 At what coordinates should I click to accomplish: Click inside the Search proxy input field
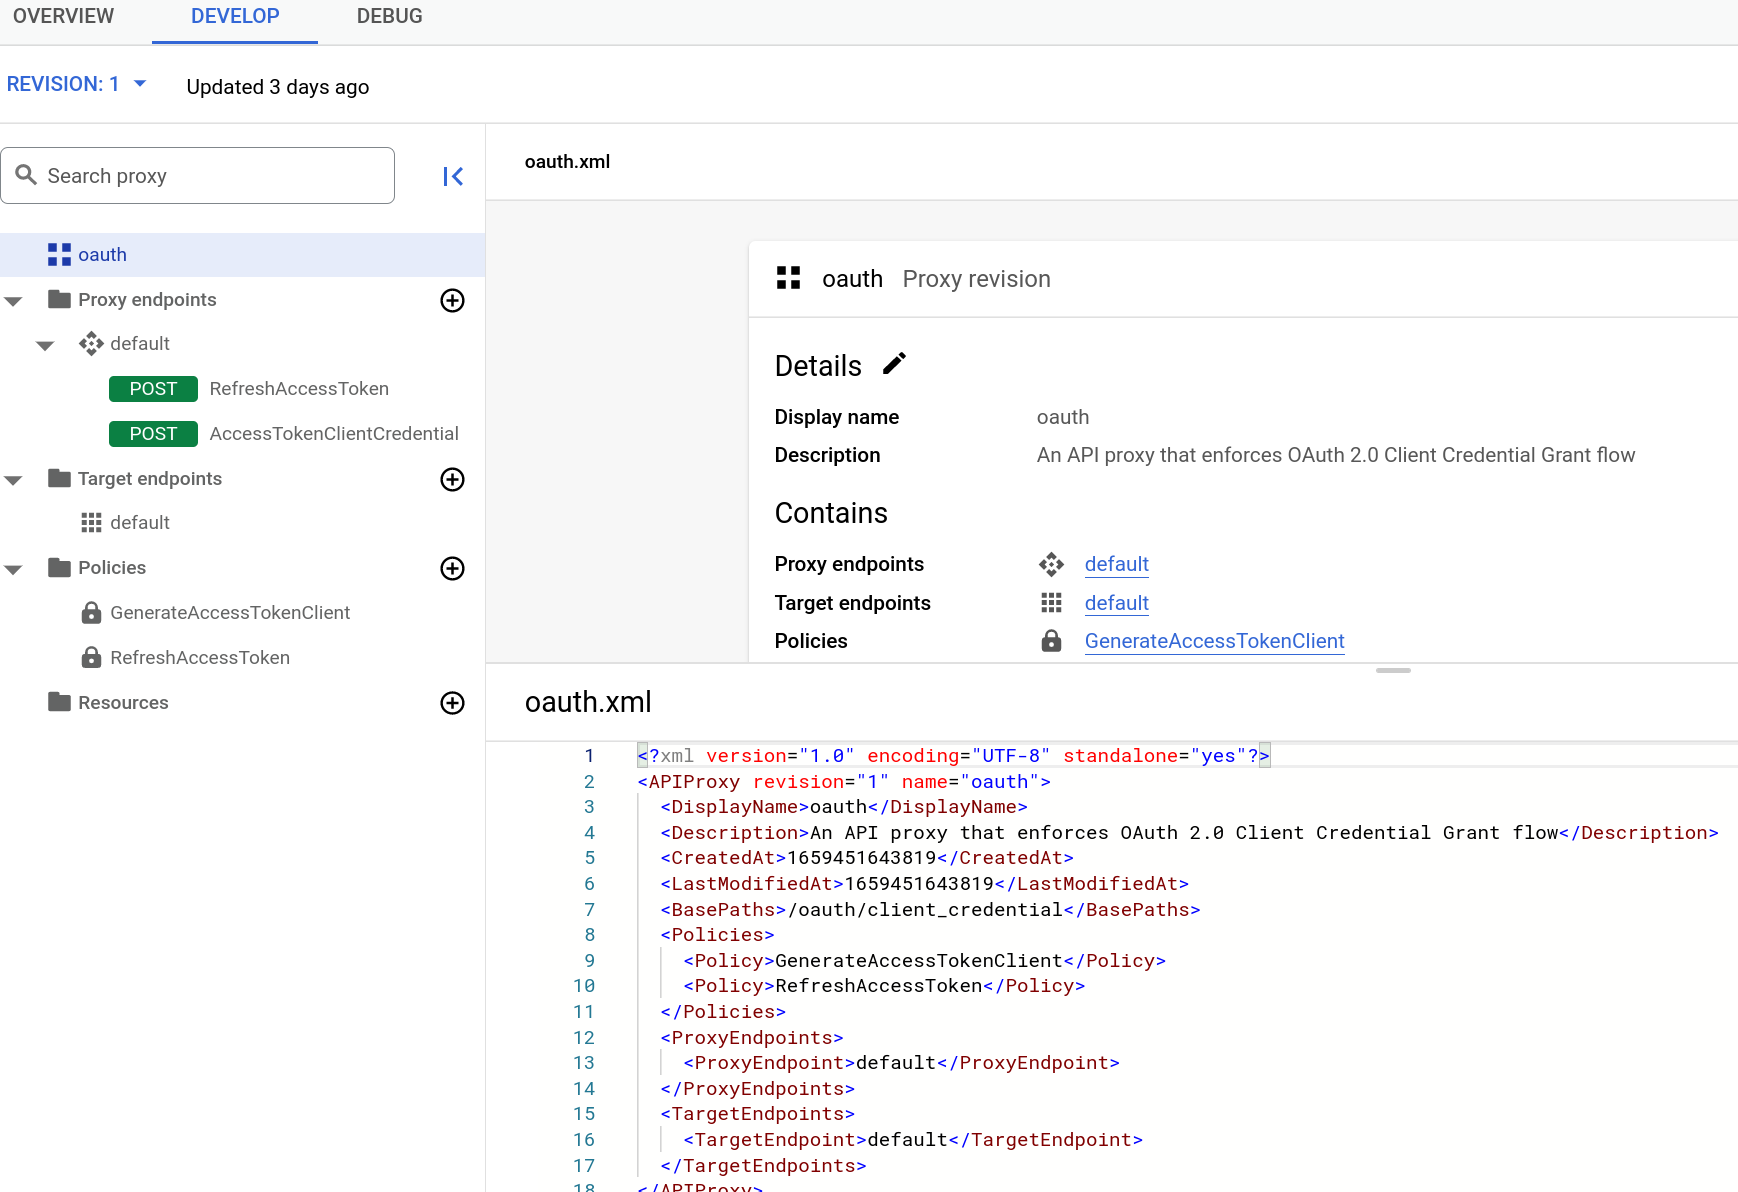point(200,175)
